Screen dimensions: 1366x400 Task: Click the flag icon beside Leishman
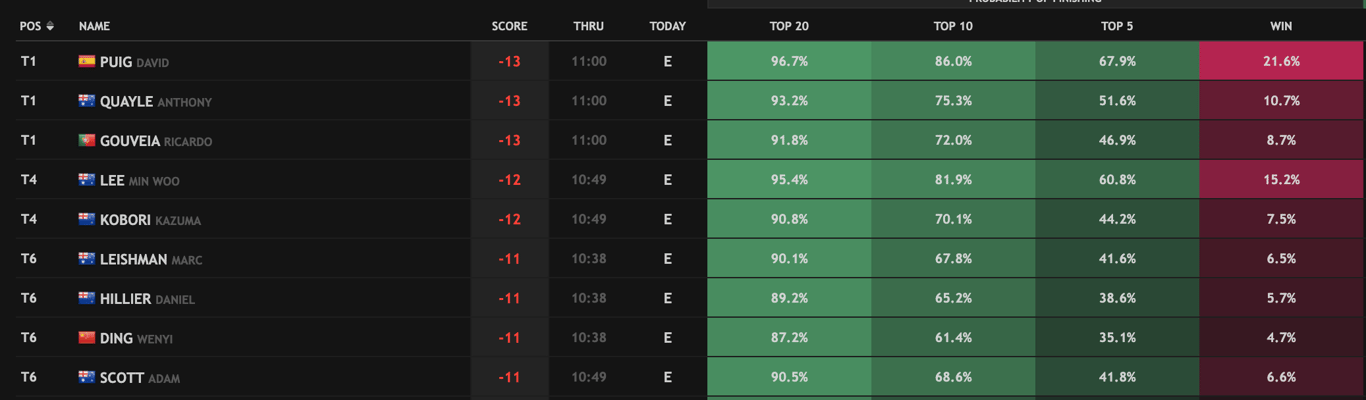pos(87,259)
